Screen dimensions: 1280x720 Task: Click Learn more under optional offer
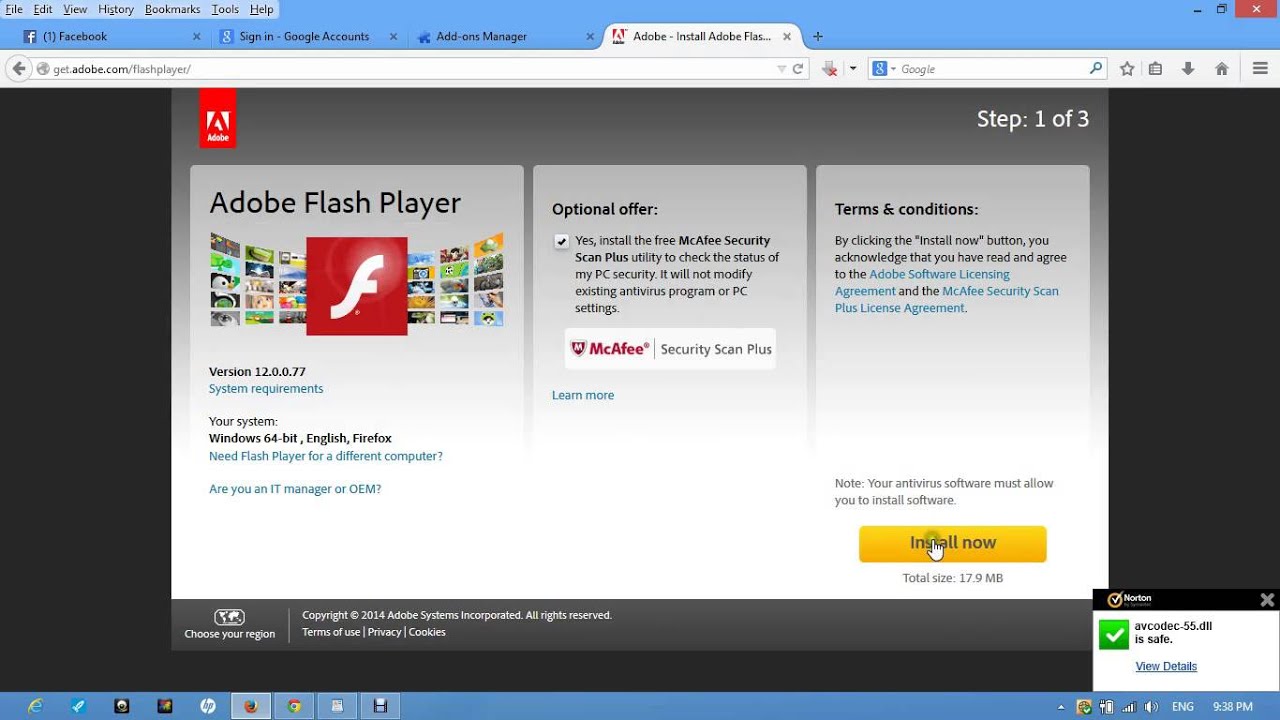[x=583, y=395]
